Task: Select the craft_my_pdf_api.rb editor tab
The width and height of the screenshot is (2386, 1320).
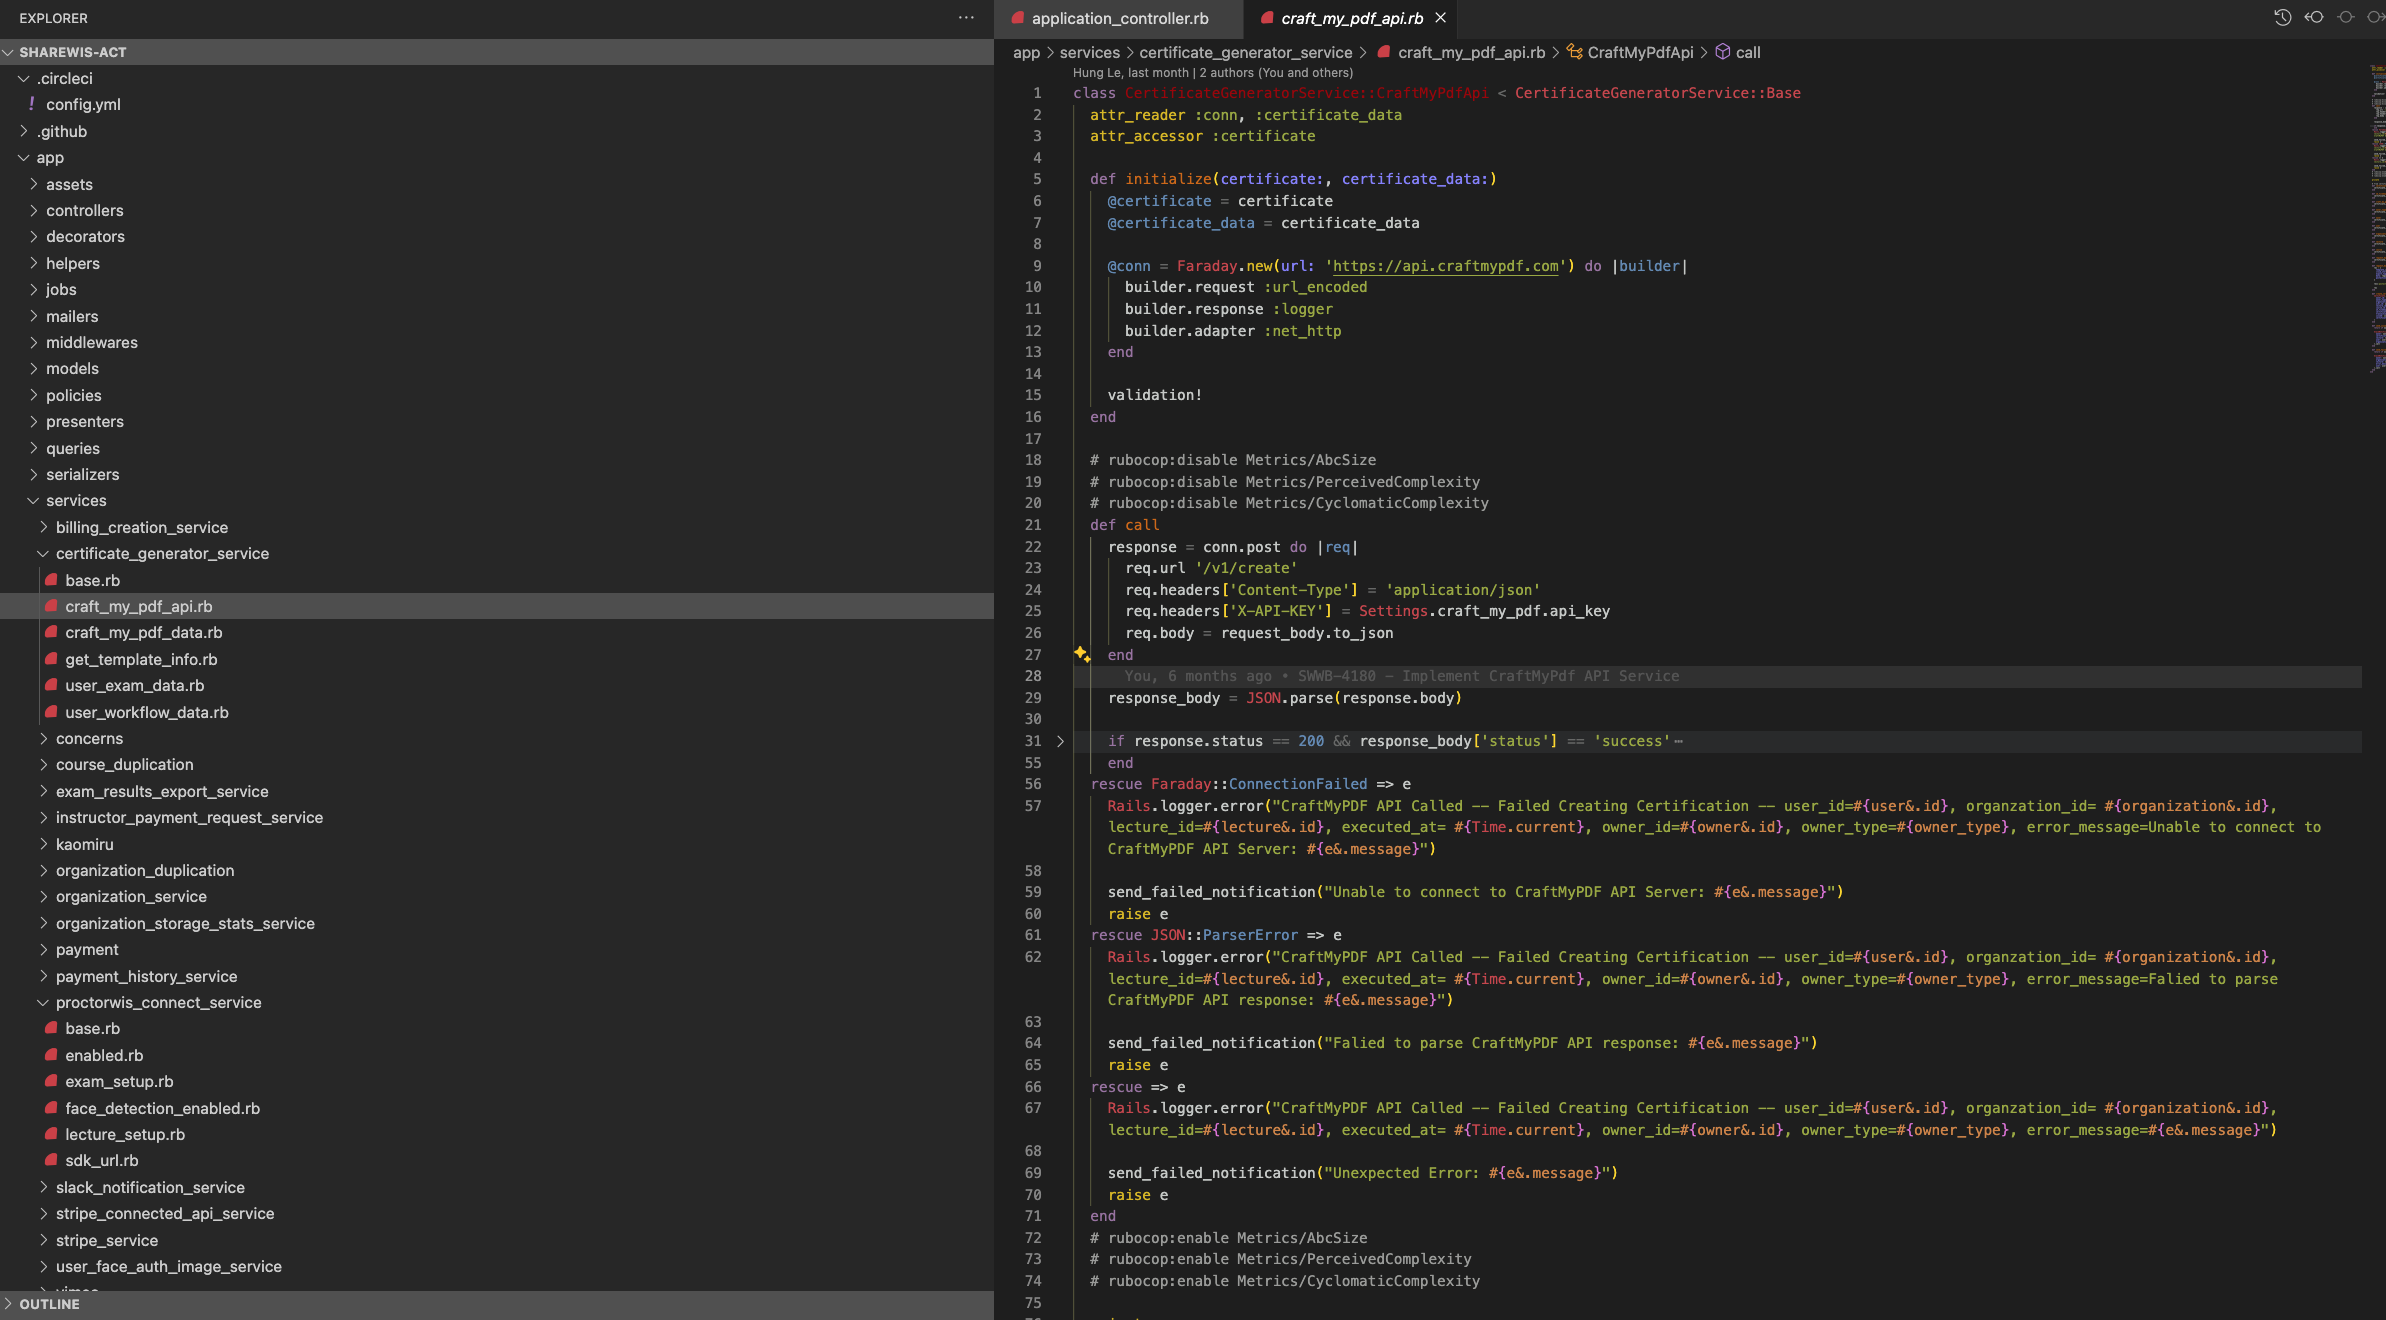Action: (1351, 18)
